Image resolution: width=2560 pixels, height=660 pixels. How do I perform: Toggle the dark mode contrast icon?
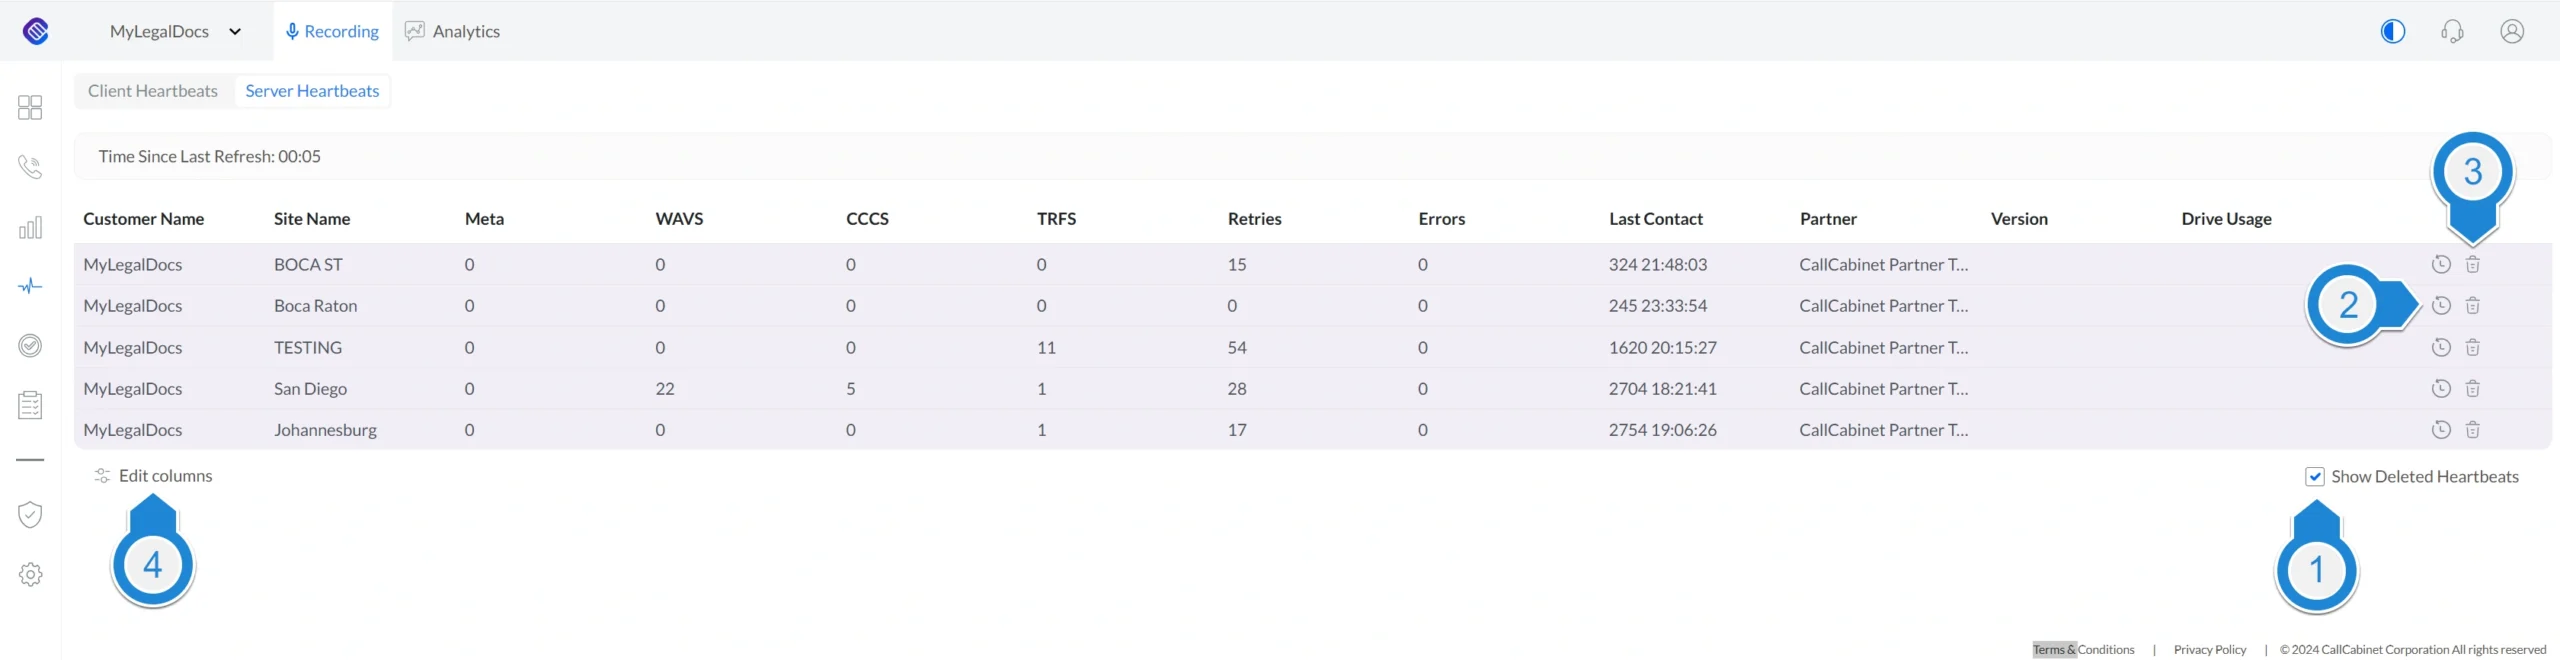[2393, 31]
